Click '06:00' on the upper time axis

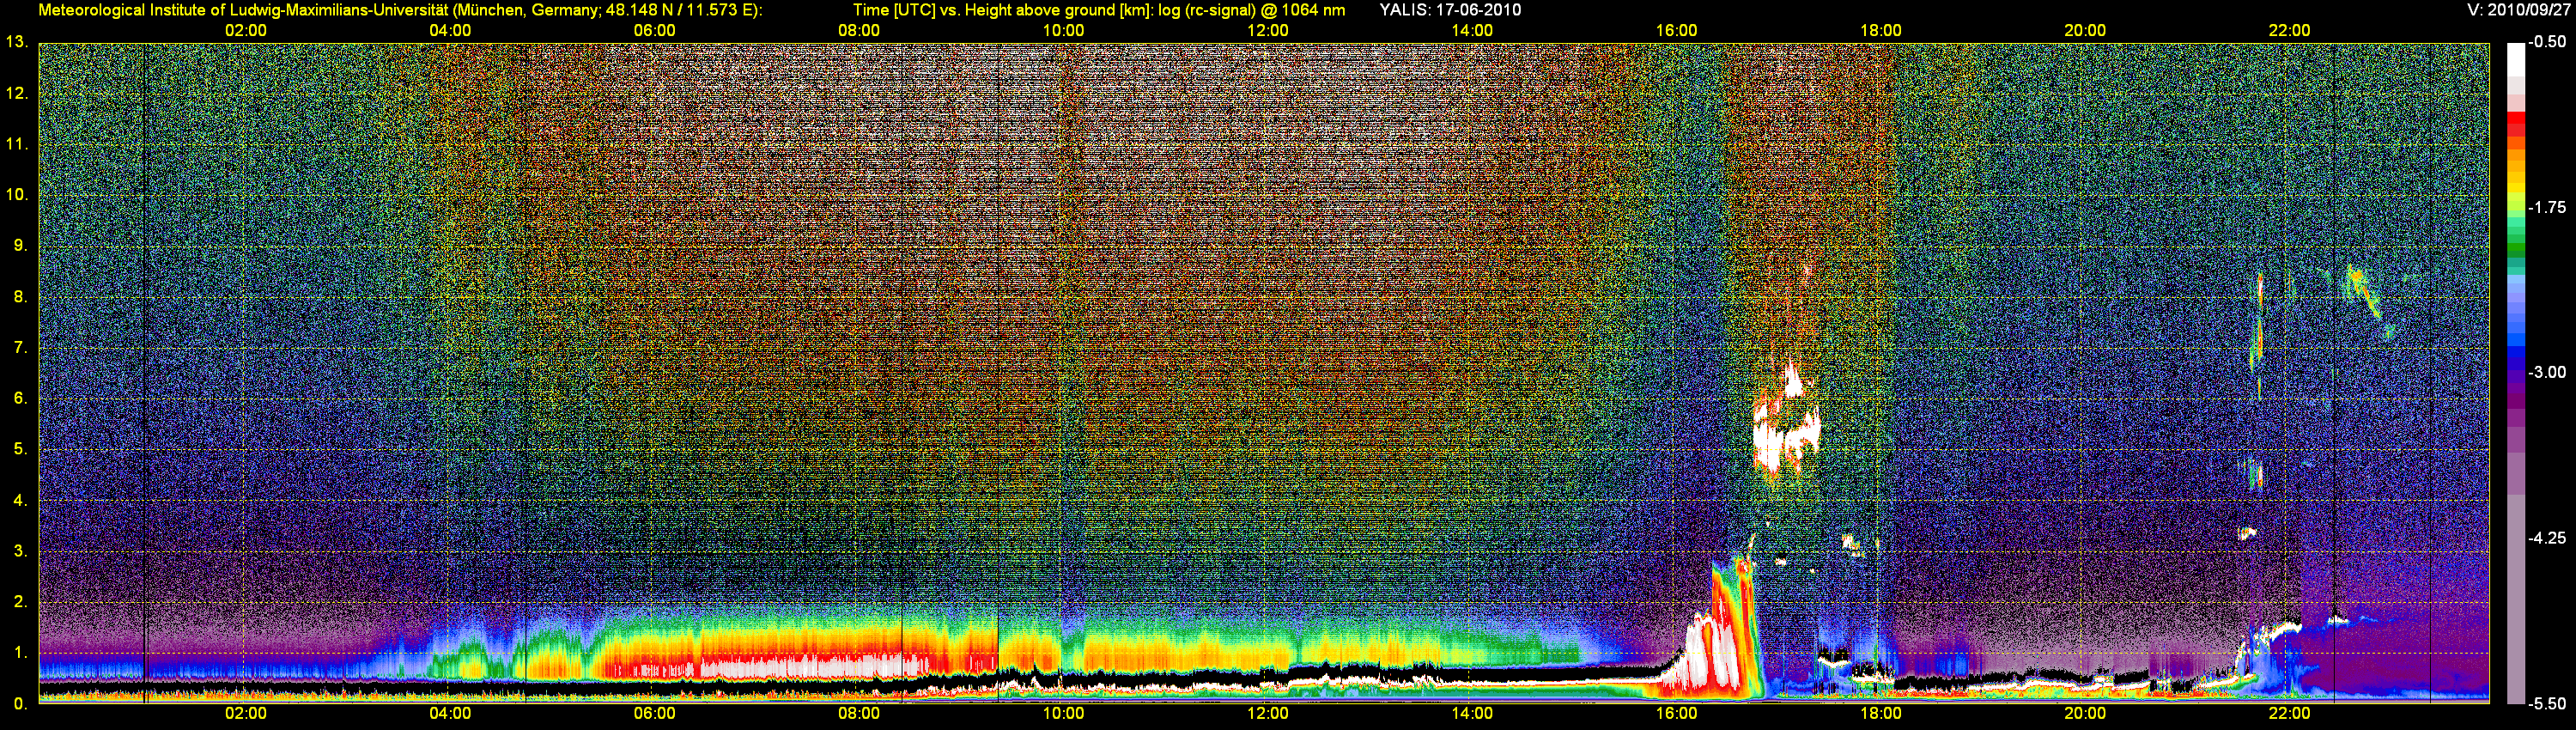[x=654, y=30]
